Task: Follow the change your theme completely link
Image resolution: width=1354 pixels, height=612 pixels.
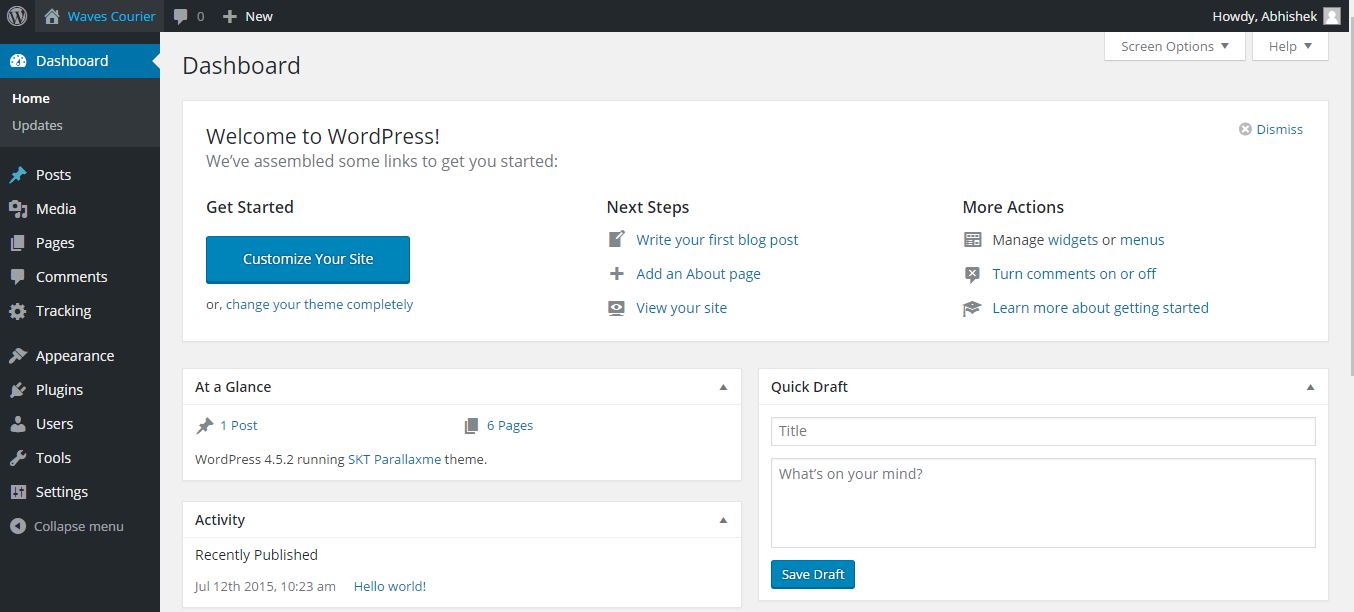Action: pos(319,304)
